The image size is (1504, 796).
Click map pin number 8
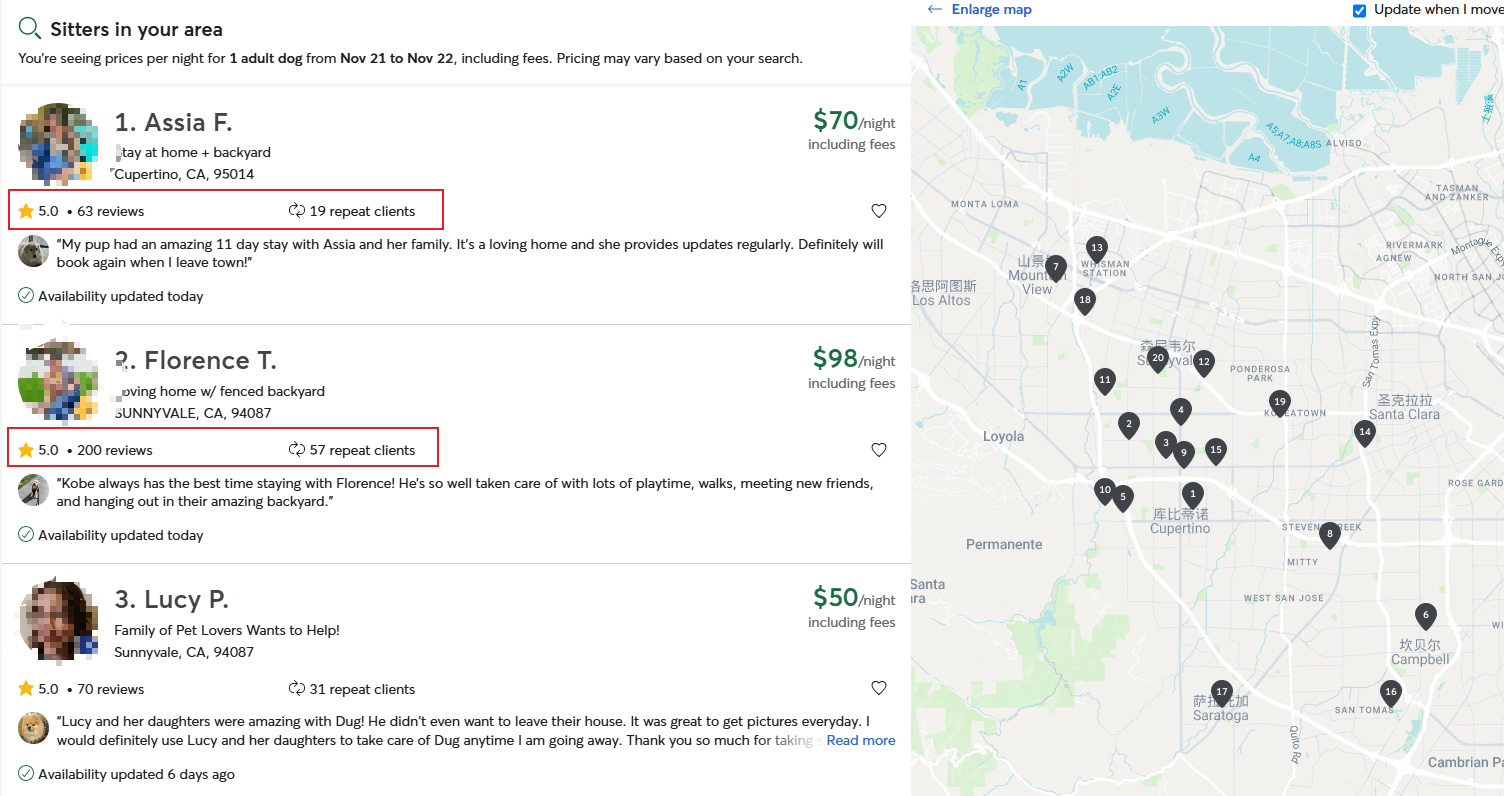point(1329,533)
